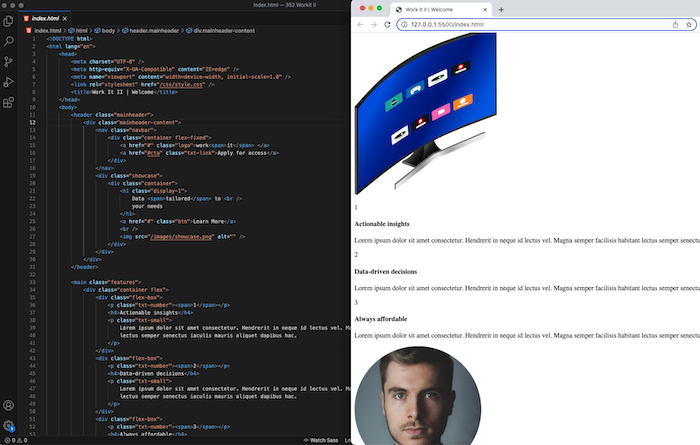Click the div class="showcase" code line

point(129,175)
